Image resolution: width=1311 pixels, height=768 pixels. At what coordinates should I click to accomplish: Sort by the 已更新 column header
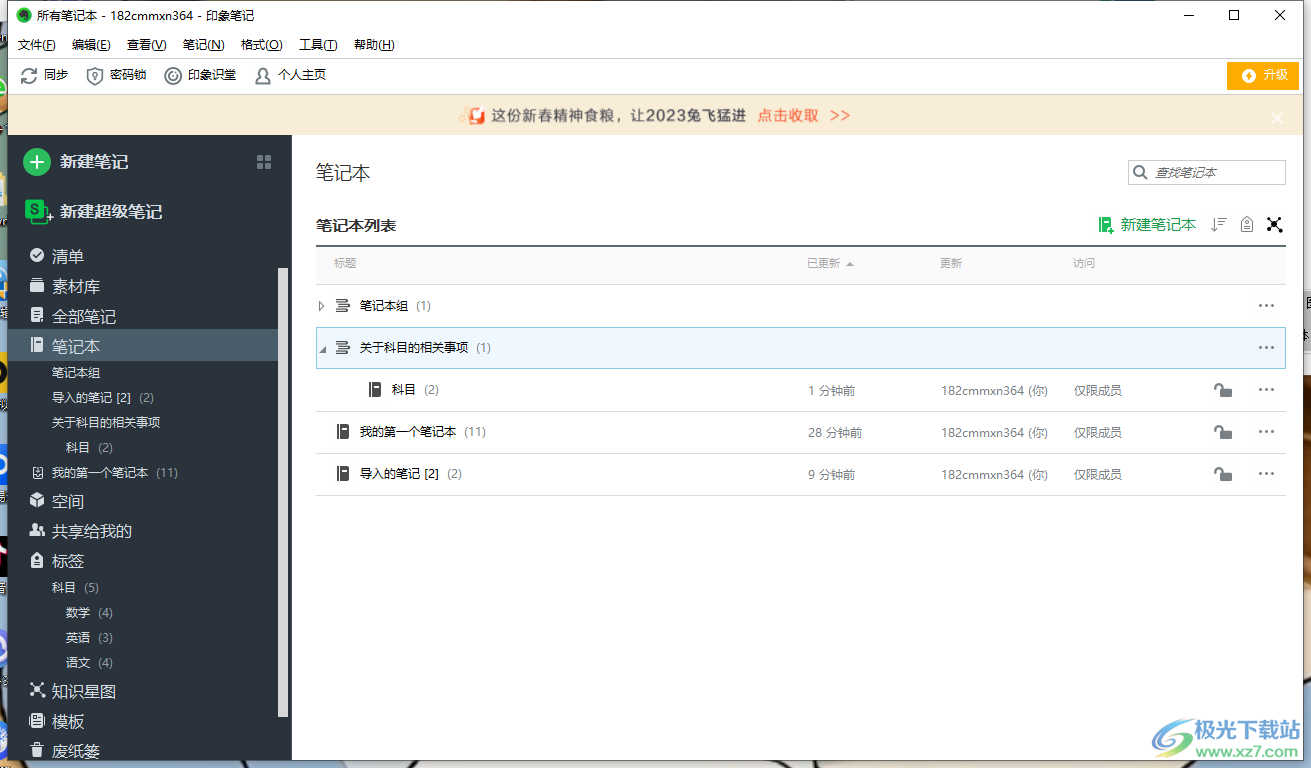830,264
